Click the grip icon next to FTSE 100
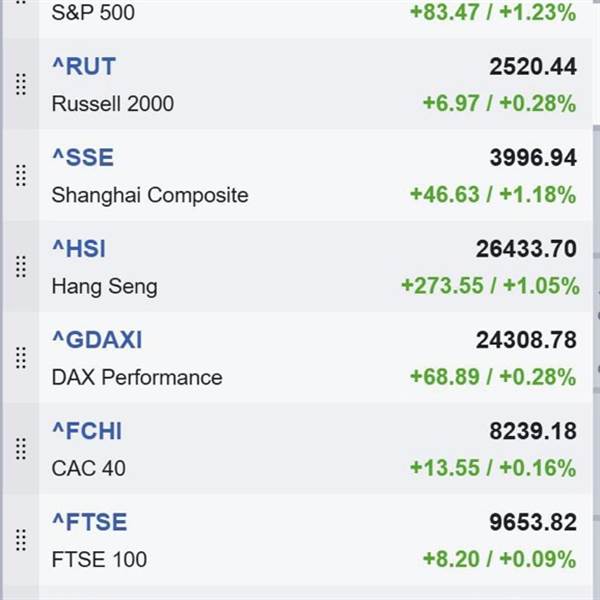 (21, 540)
